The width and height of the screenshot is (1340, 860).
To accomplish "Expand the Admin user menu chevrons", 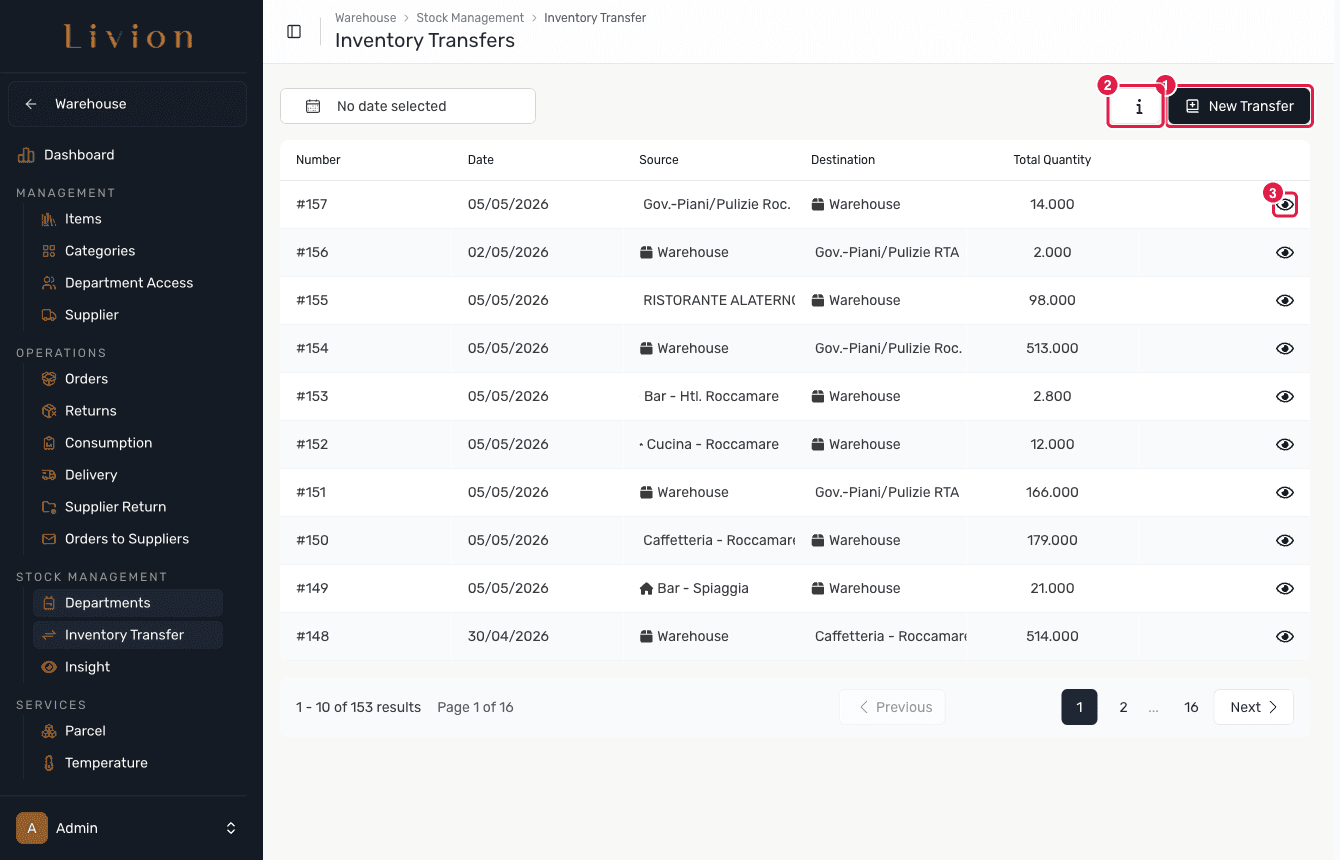I will [231, 828].
